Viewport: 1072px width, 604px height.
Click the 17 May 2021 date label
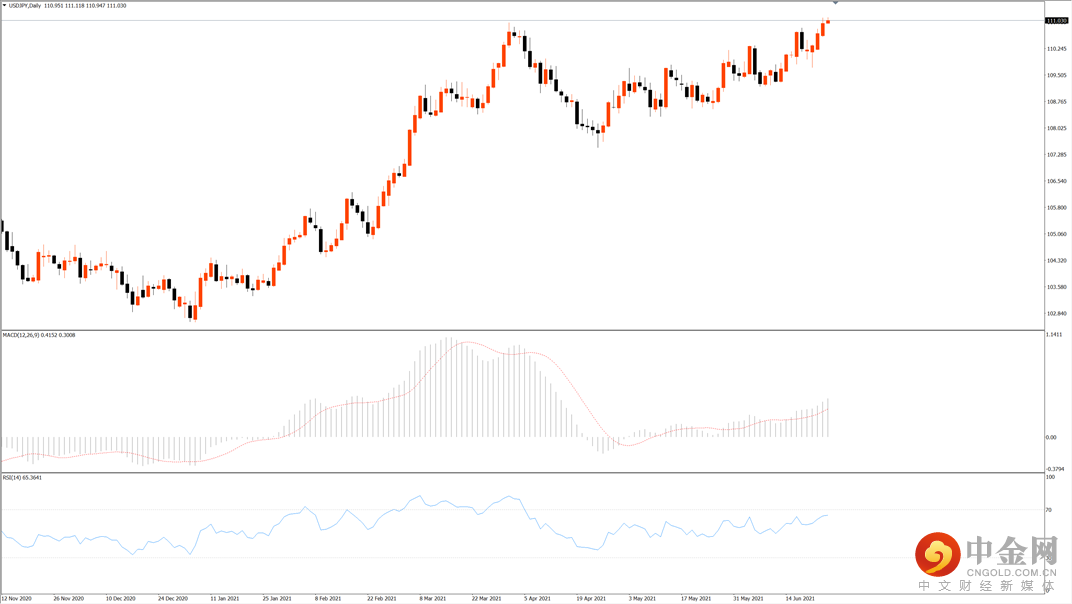click(696, 599)
